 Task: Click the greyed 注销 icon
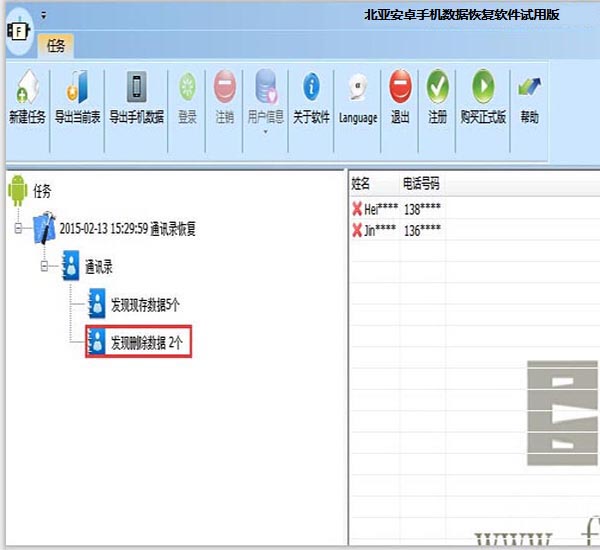click(225, 87)
